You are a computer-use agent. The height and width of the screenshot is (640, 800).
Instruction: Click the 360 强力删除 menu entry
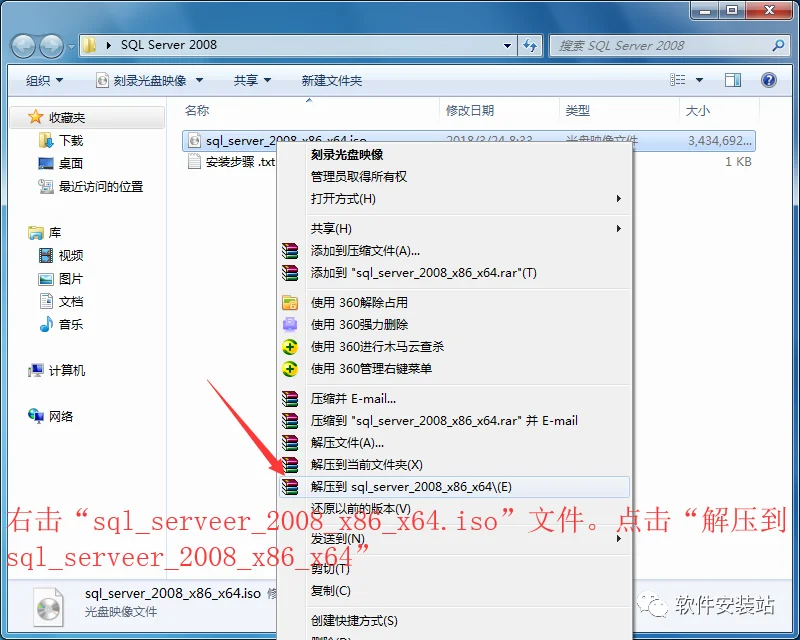[x=455, y=325]
